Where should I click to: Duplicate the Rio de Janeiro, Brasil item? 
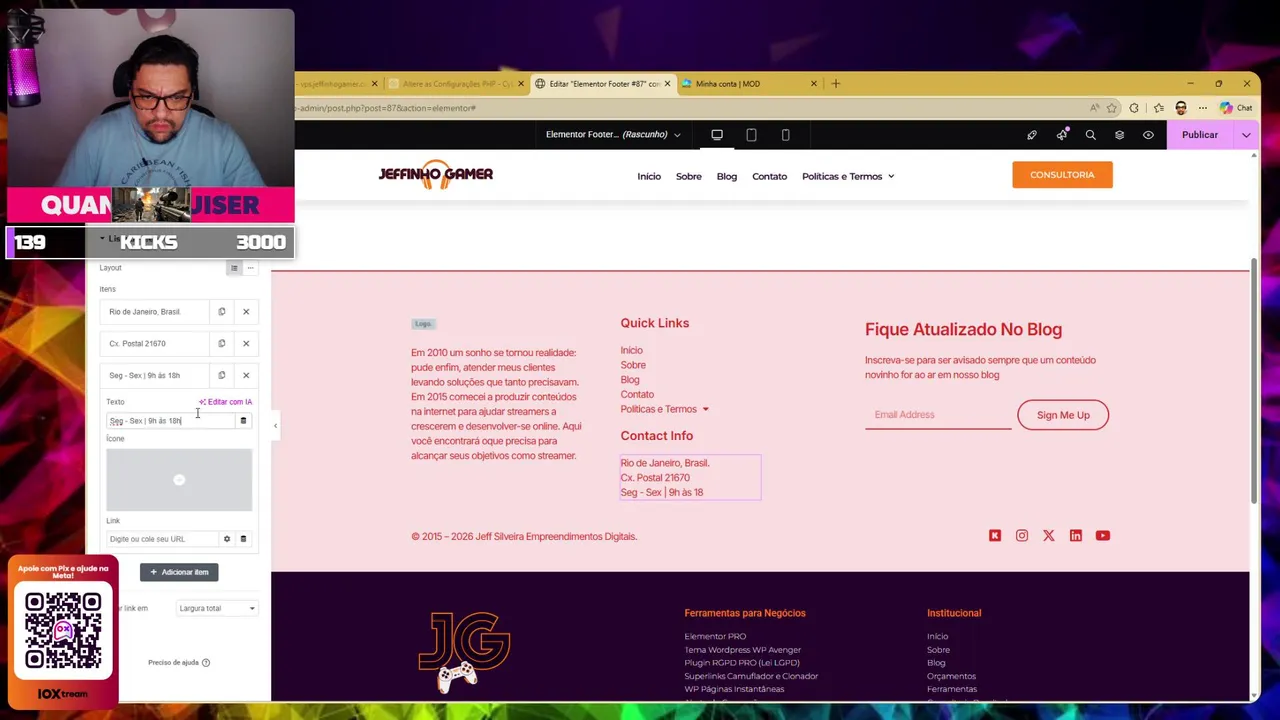pyautogui.click(x=222, y=312)
